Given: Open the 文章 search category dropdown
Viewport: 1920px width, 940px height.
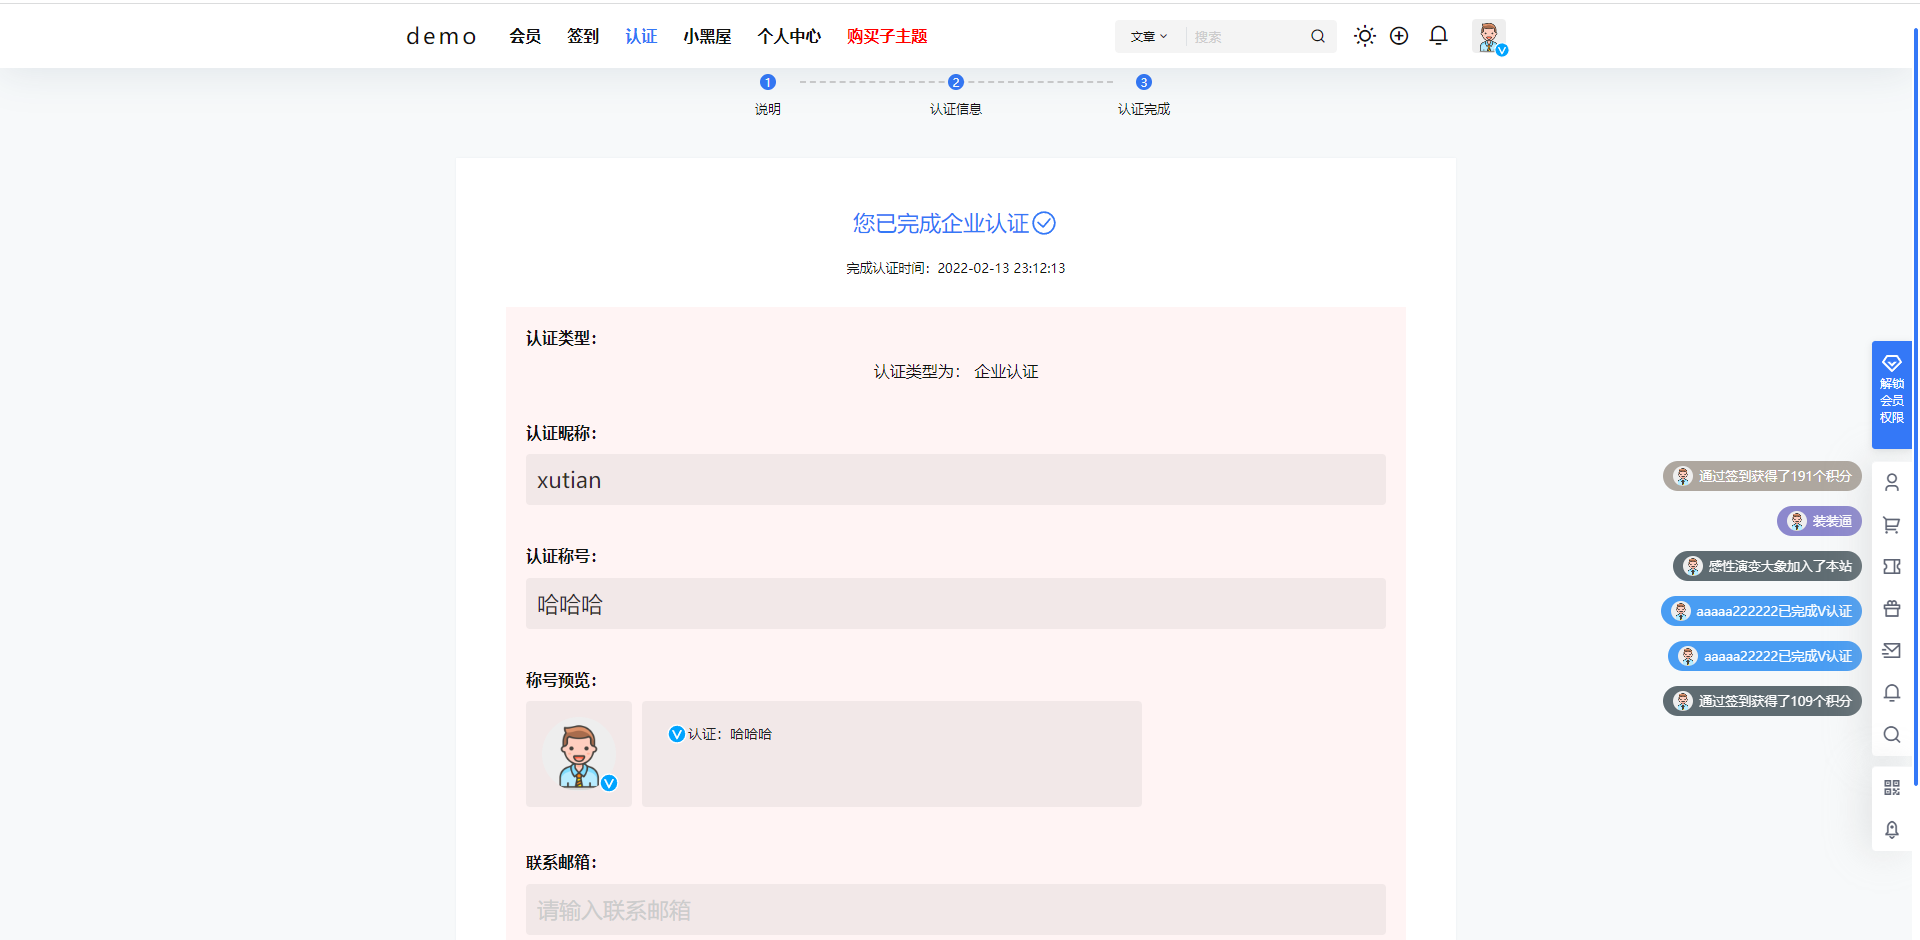Looking at the screenshot, I should pyautogui.click(x=1148, y=36).
